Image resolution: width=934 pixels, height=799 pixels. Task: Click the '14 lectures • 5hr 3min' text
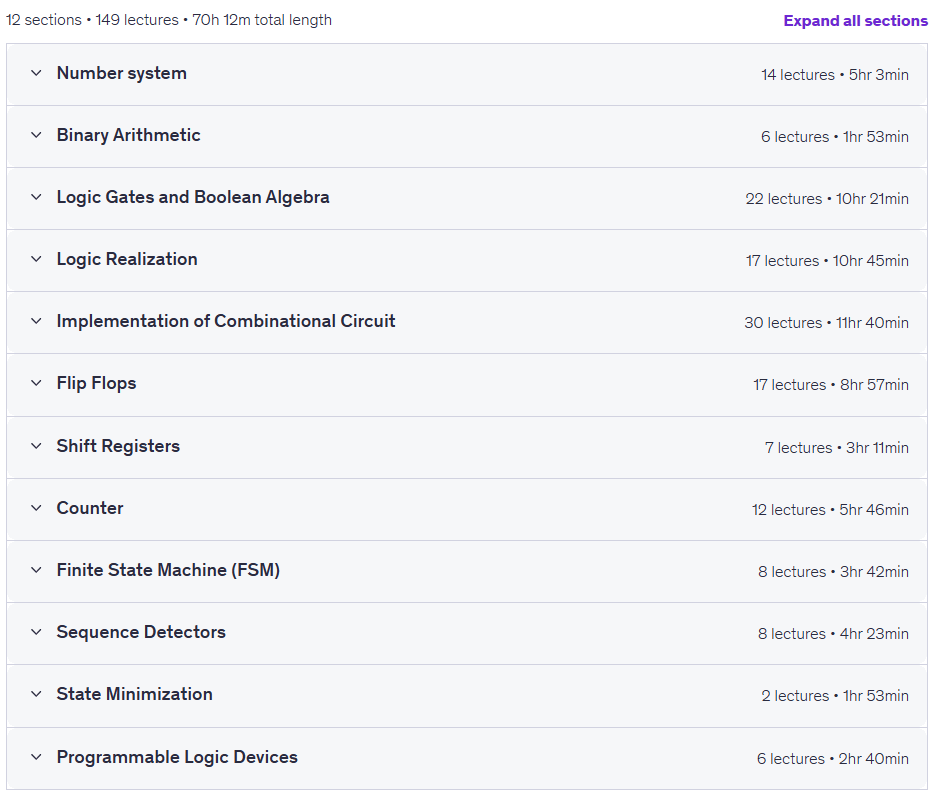pos(835,75)
